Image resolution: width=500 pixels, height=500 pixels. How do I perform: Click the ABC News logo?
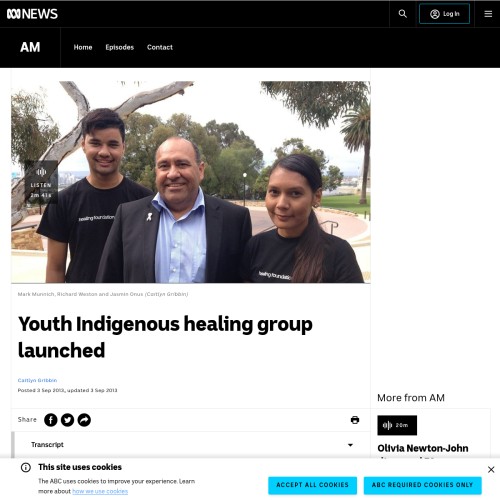pos(32,14)
